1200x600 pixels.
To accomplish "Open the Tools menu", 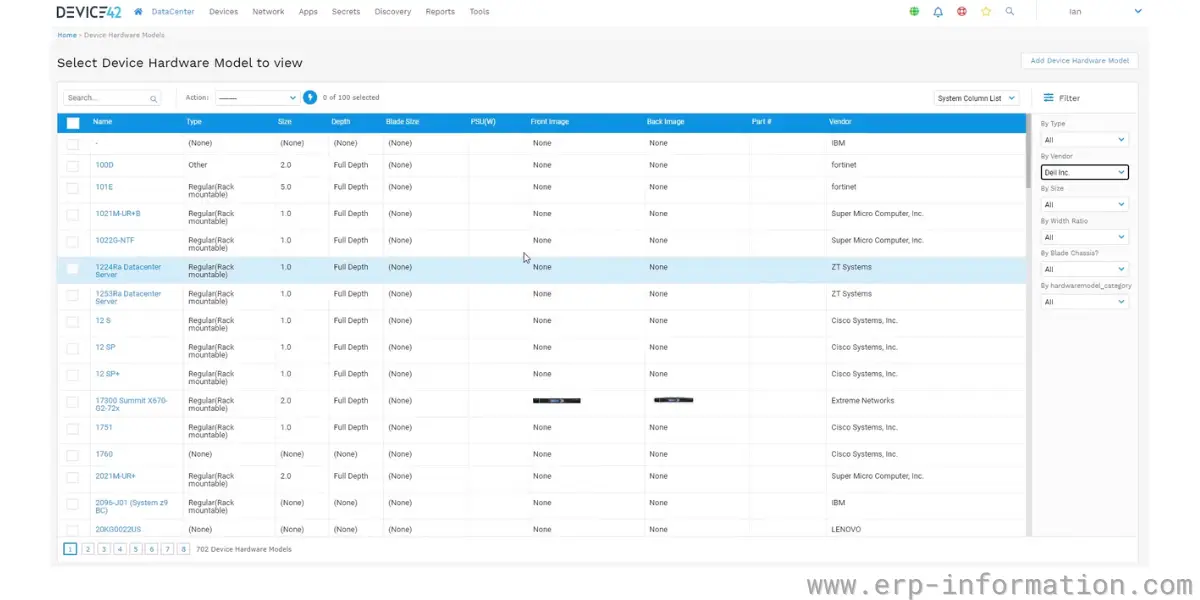I will click(x=479, y=12).
